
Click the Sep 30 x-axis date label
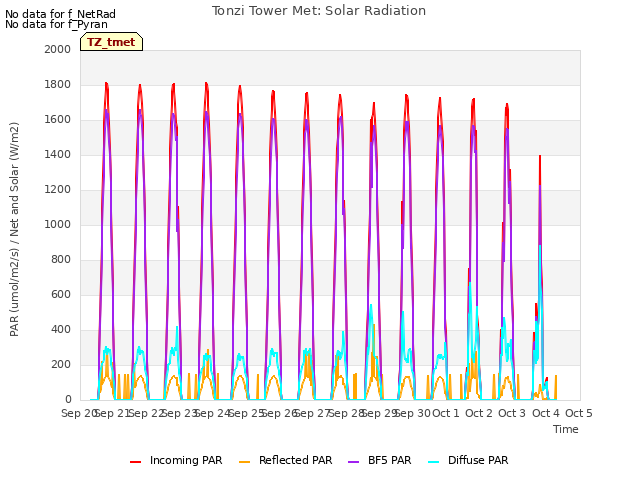point(413,413)
